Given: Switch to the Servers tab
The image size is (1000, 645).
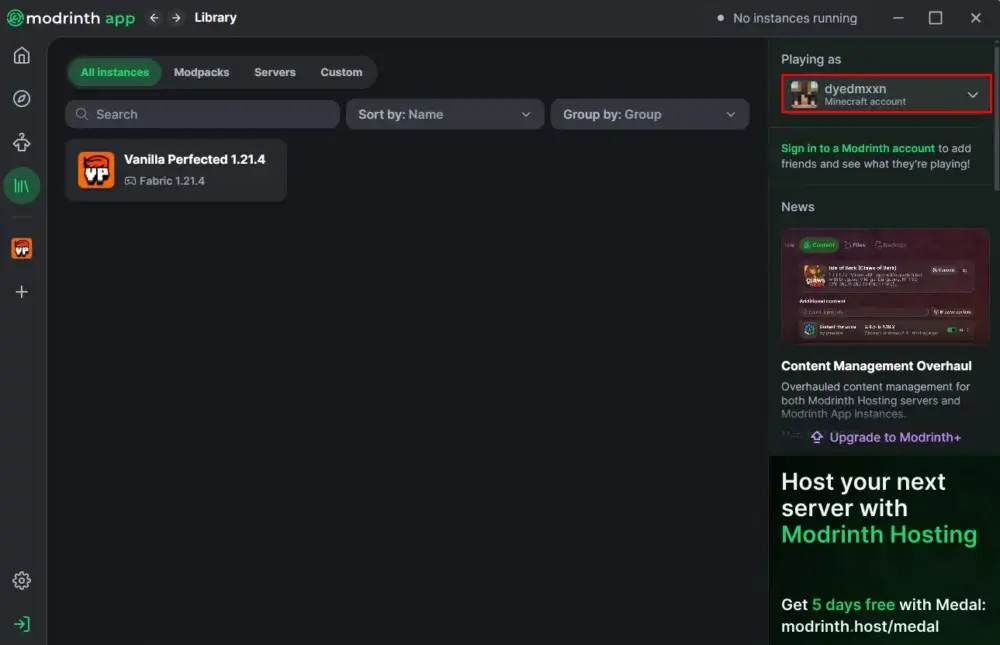Looking at the screenshot, I should (274, 72).
